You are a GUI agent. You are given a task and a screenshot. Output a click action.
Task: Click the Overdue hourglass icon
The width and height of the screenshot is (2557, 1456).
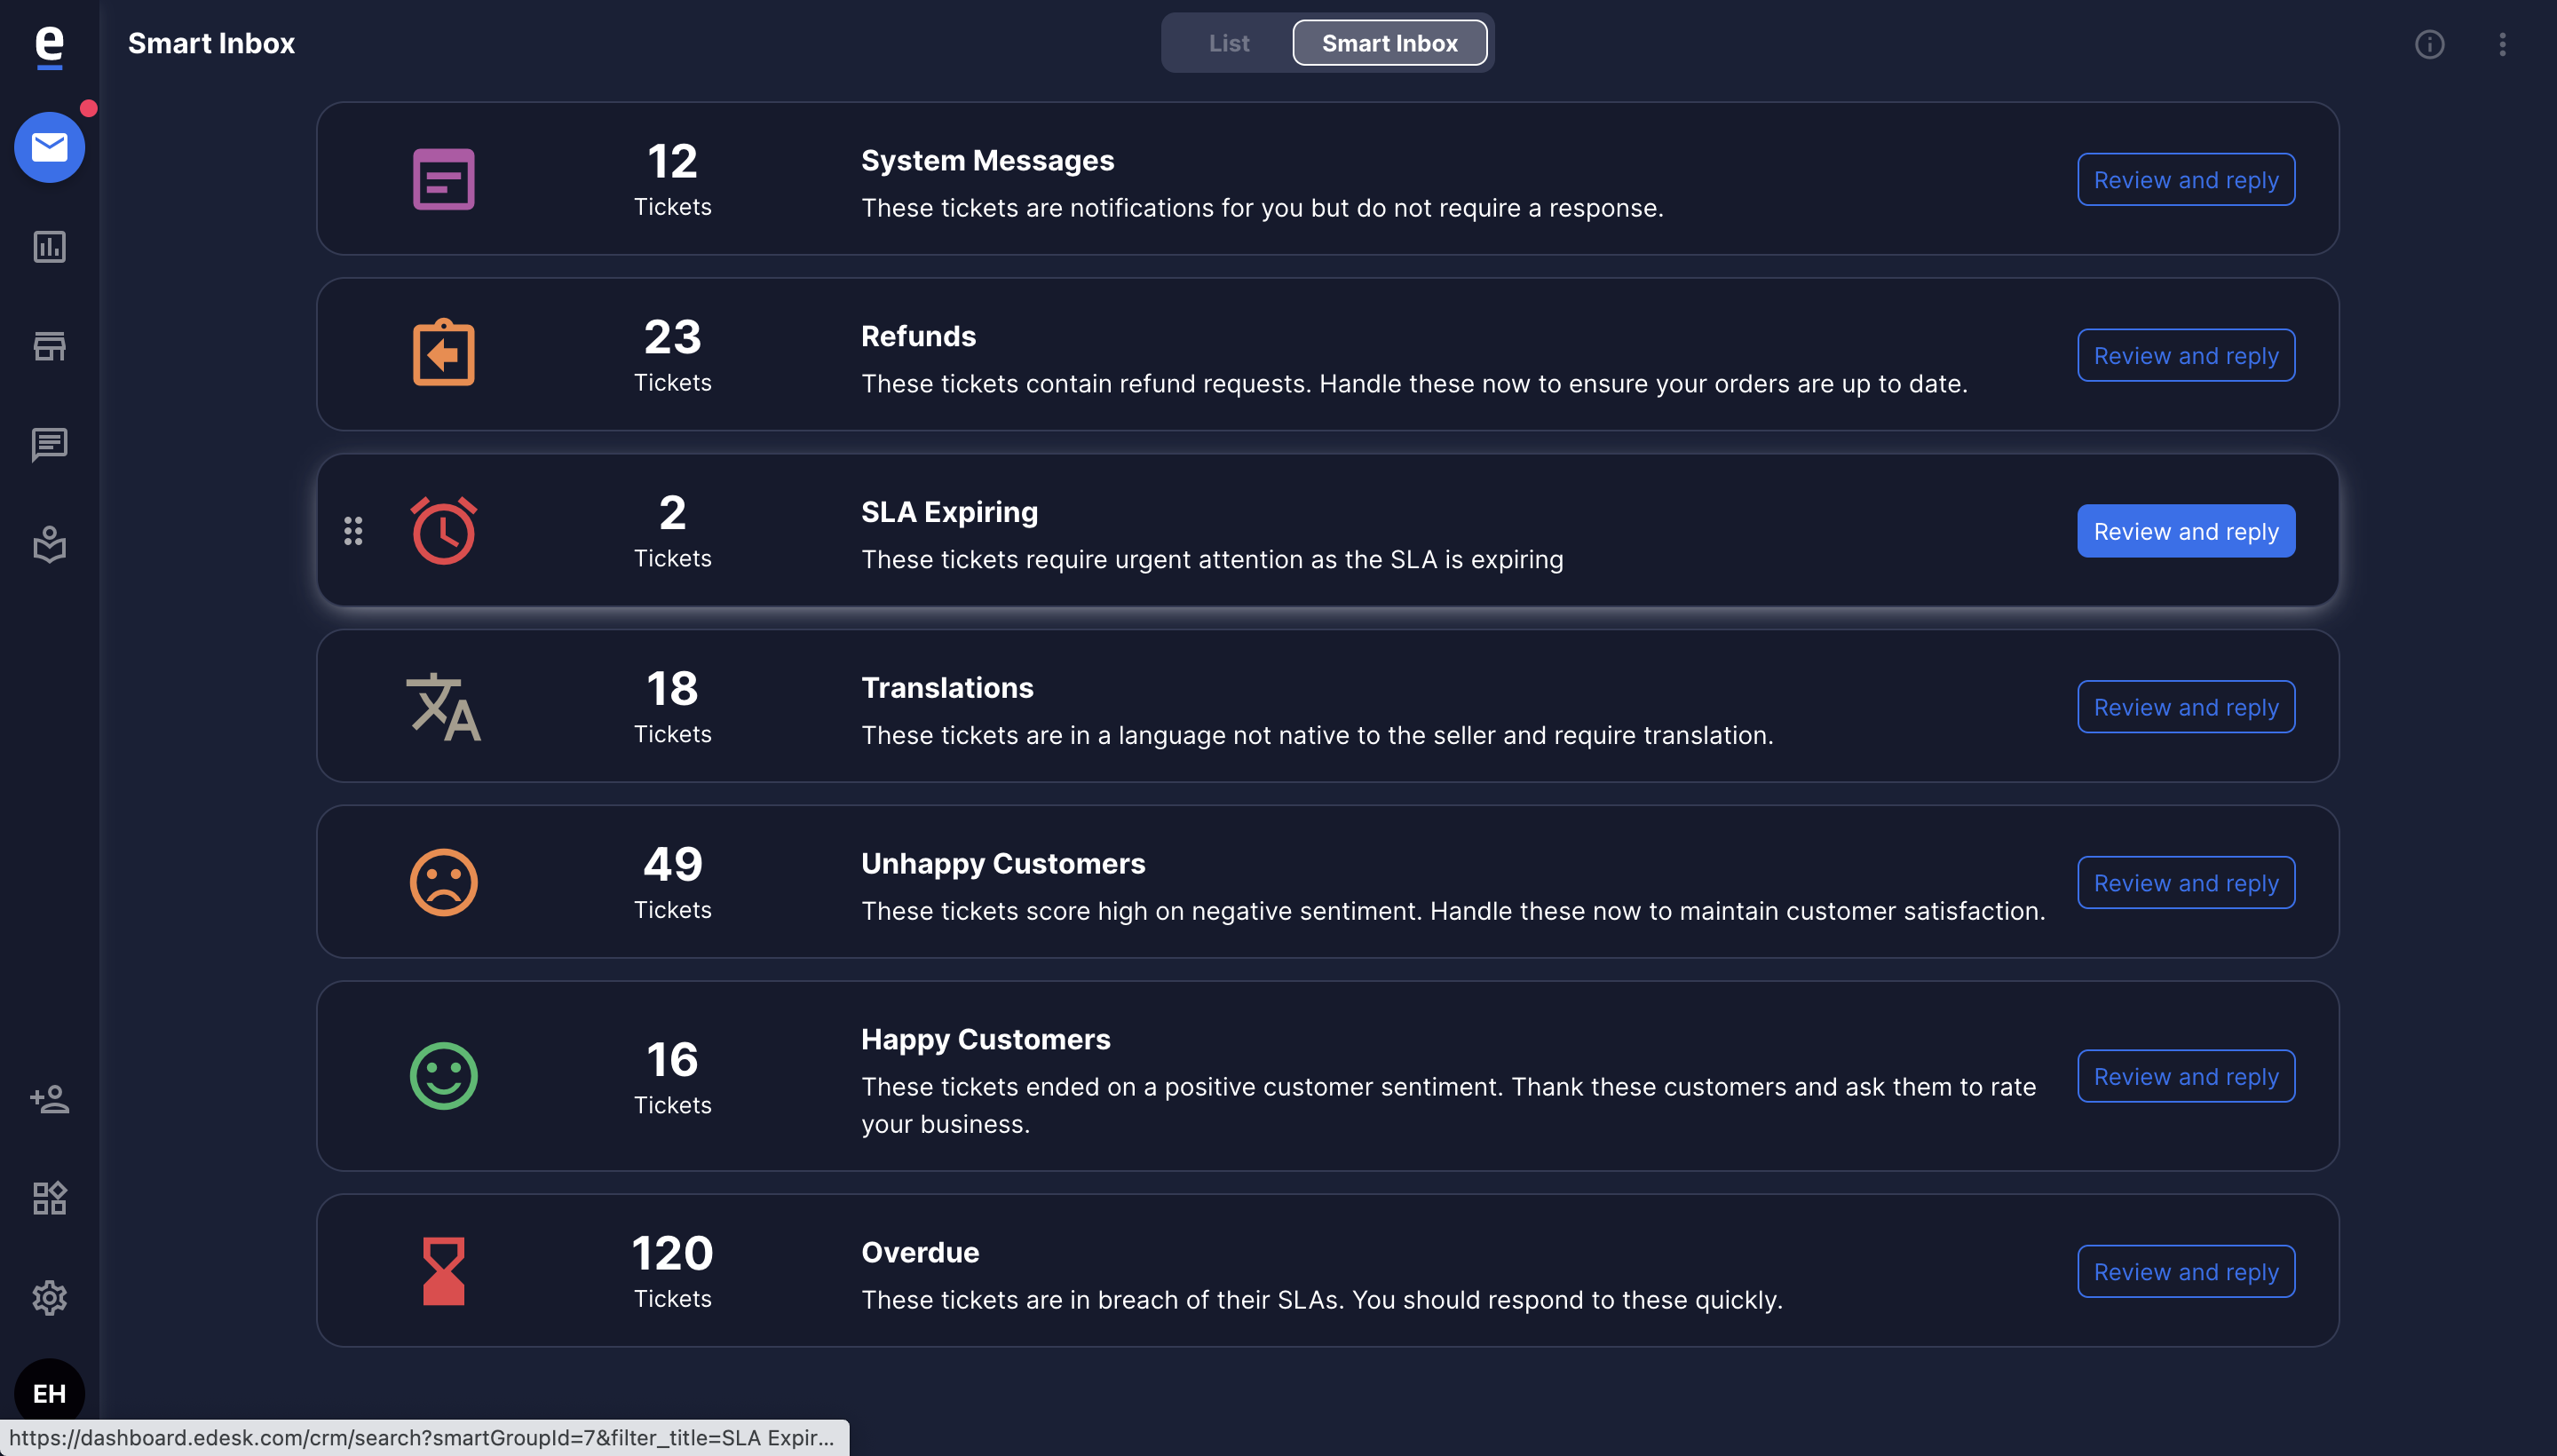coord(443,1271)
